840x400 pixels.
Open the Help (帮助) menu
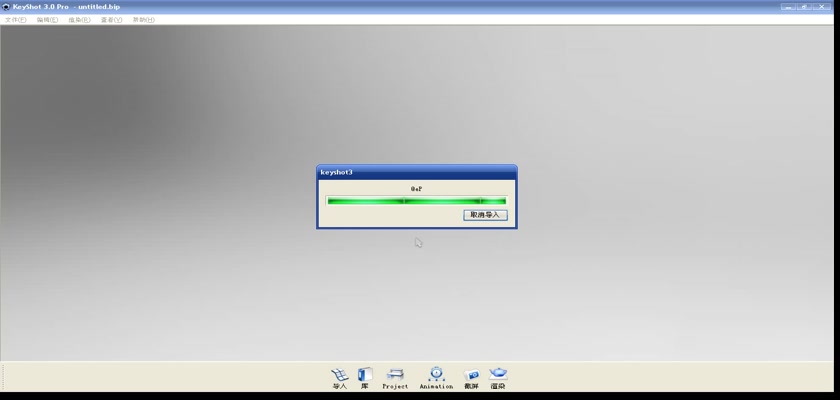tap(144, 20)
